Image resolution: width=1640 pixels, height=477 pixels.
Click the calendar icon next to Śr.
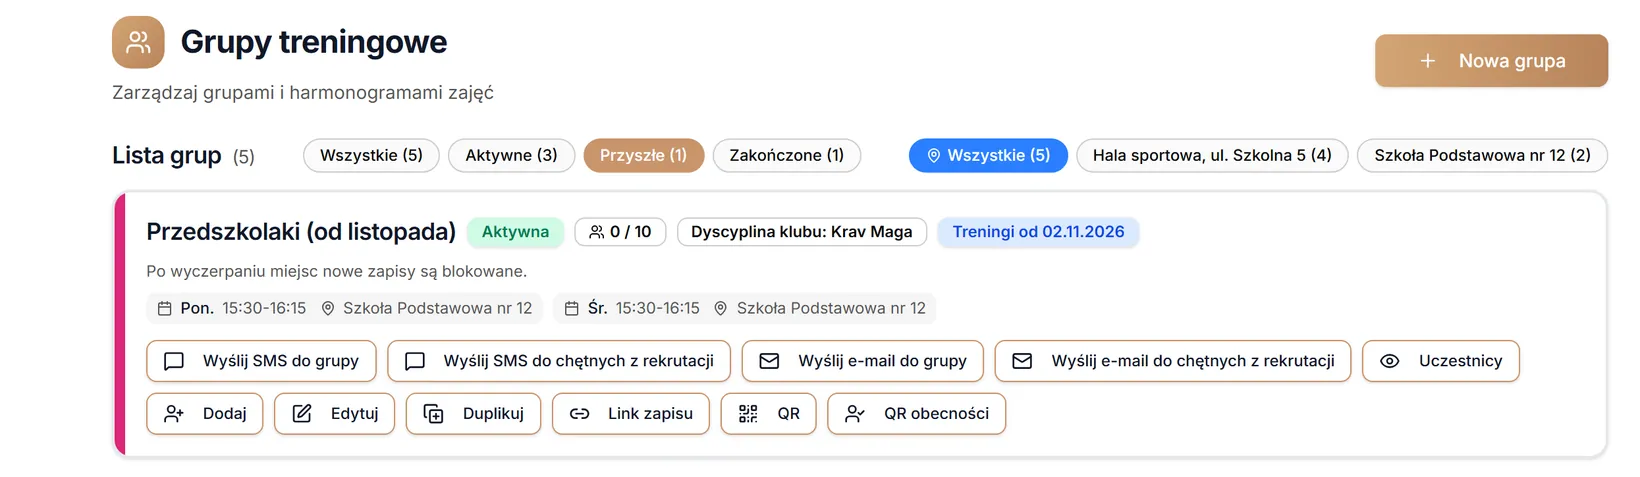[x=572, y=308]
